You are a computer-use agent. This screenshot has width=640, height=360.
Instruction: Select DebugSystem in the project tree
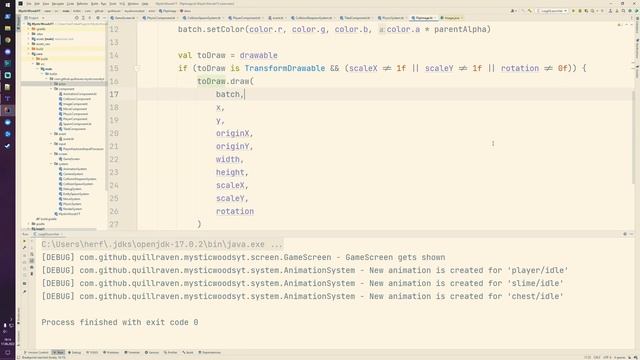point(70,189)
